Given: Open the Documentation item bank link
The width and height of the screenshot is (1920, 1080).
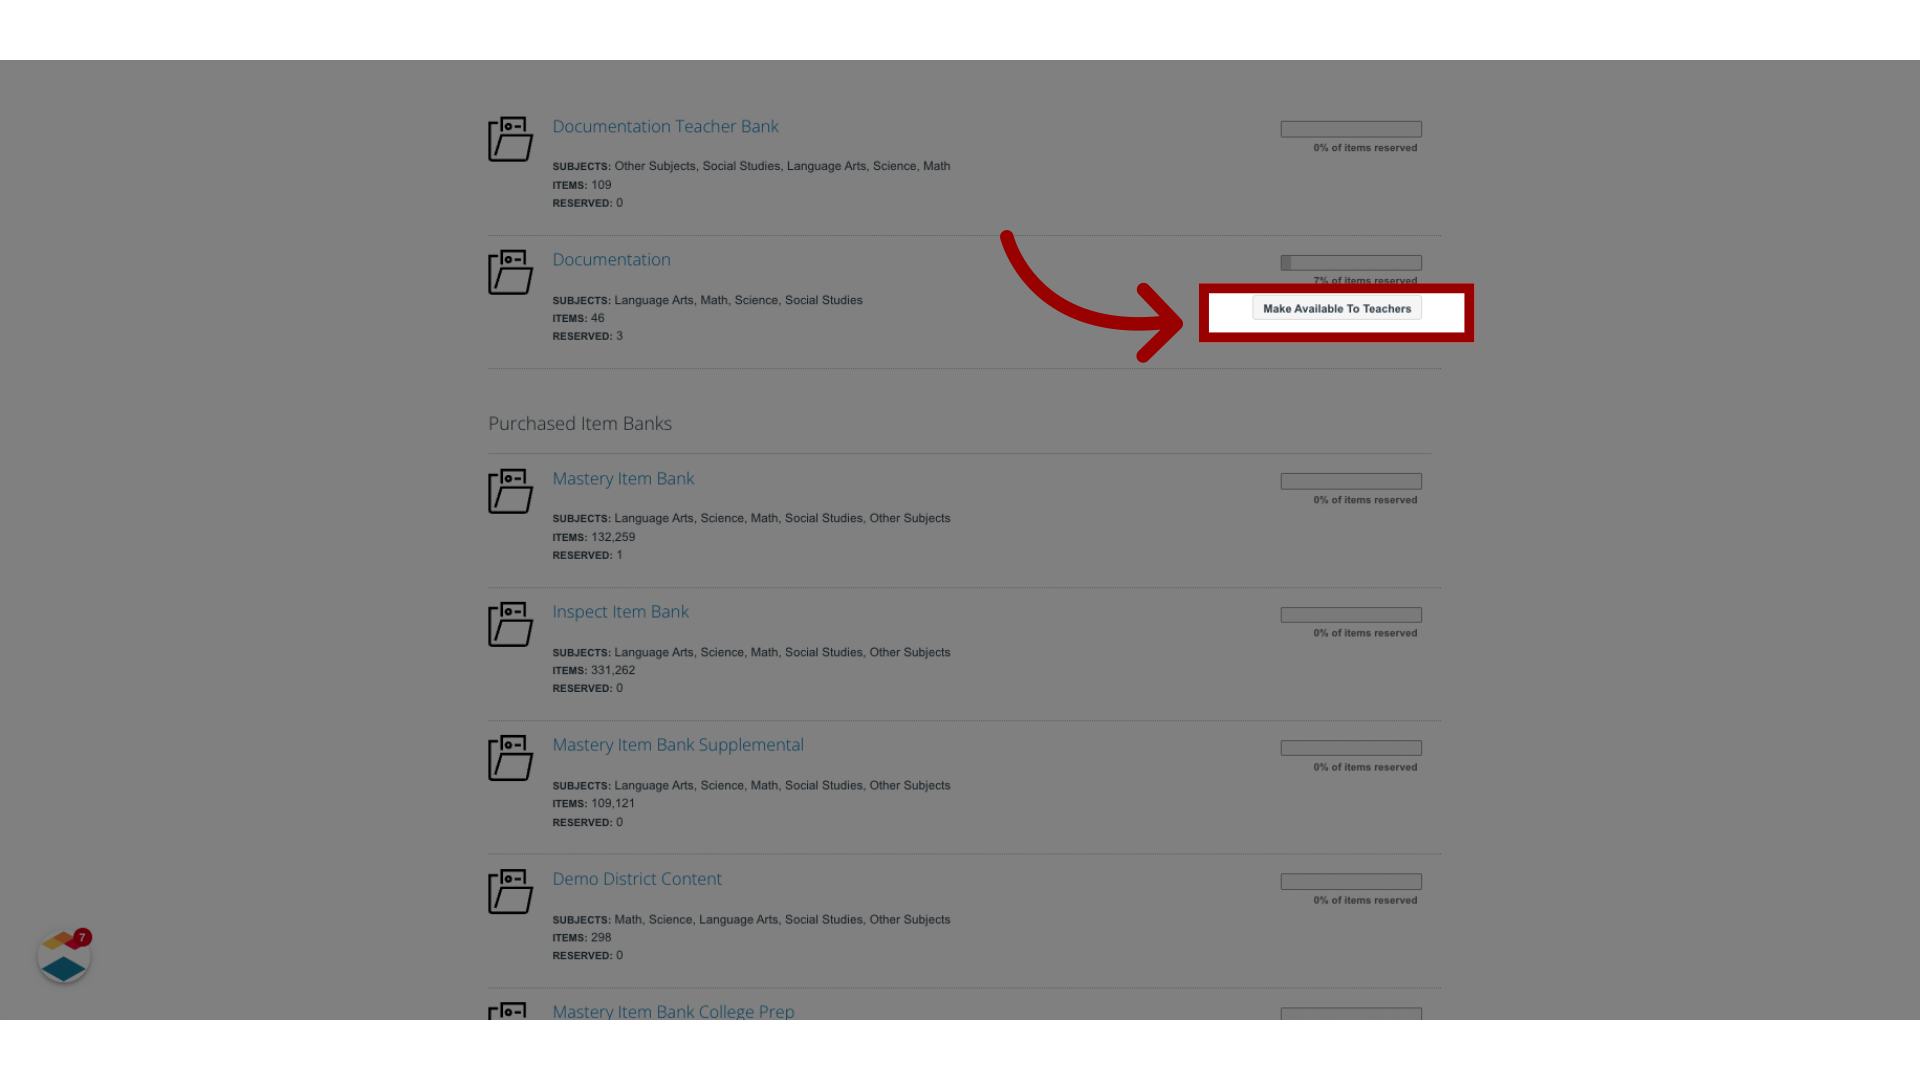Looking at the screenshot, I should click(x=611, y=258).
